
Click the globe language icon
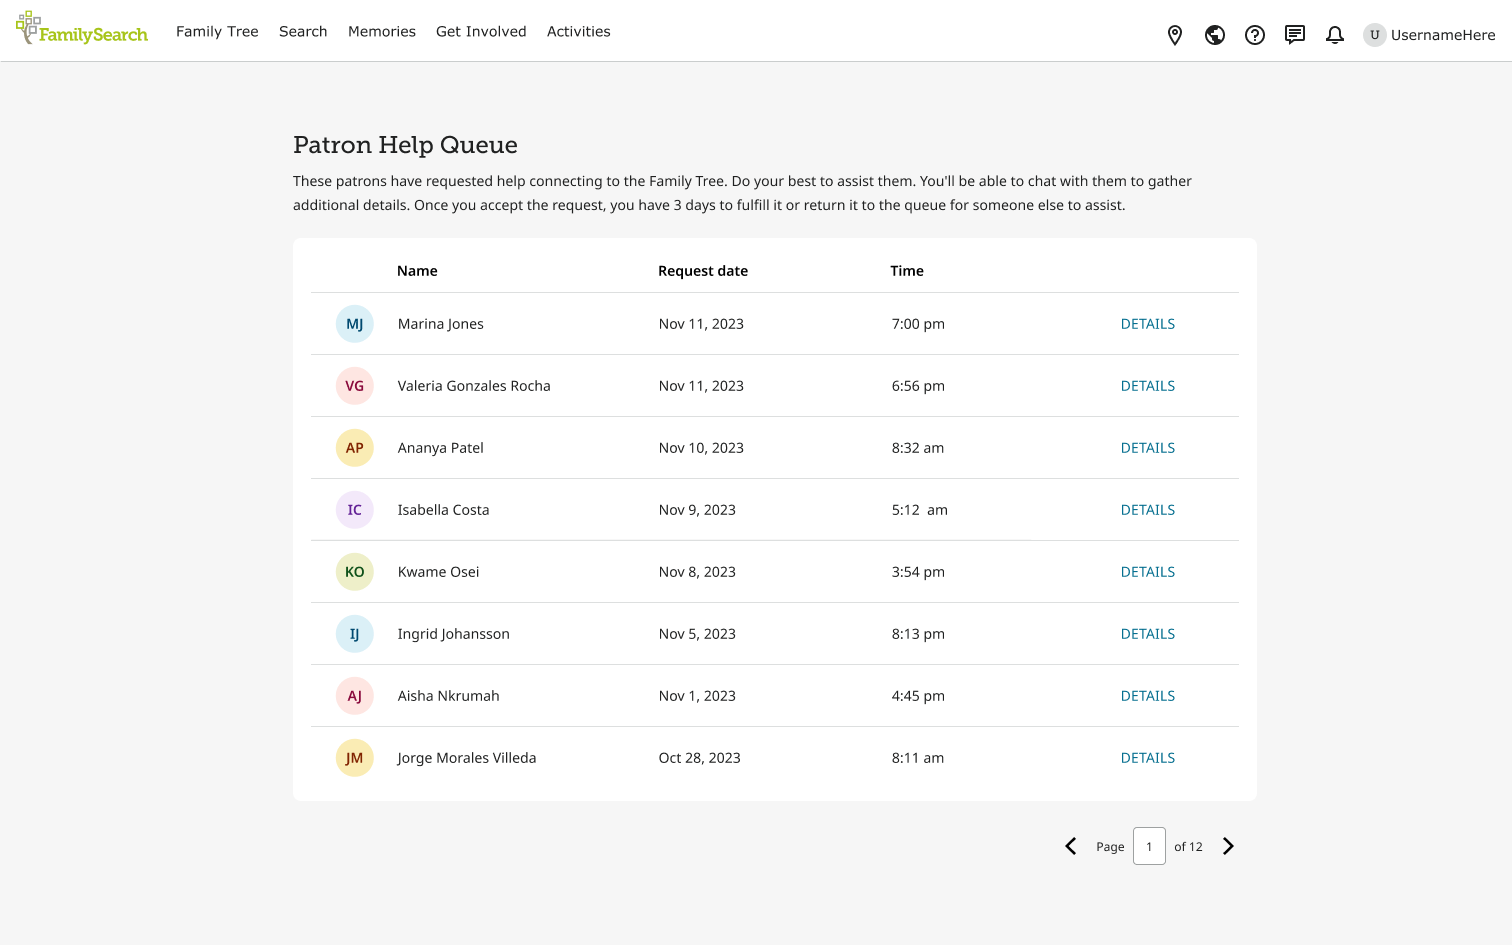(x=1215, y=35)
